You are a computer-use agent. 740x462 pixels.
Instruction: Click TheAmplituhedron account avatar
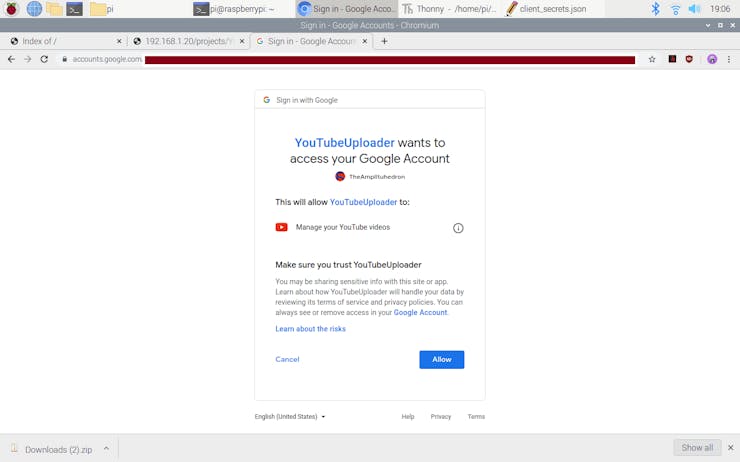pyautogui.click(x=340, y=176)
